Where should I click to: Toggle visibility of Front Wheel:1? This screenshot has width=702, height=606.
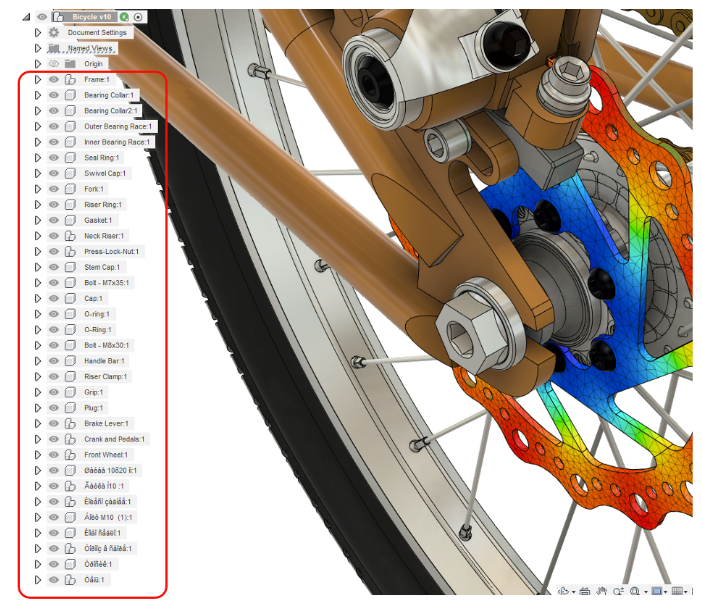point(54,455)
